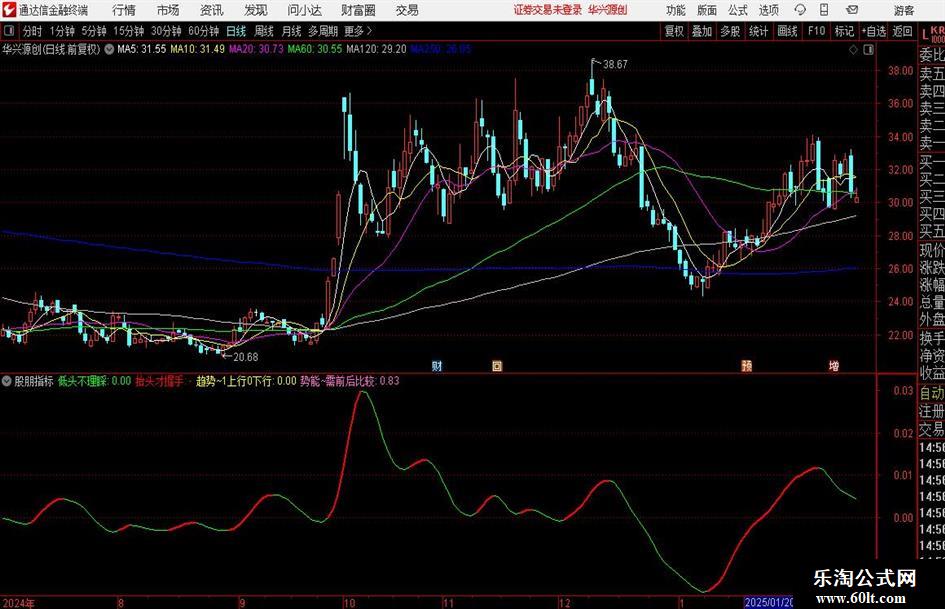Click the 38.67 high price label
Viewport: 945px width, 609px height.
615,64
